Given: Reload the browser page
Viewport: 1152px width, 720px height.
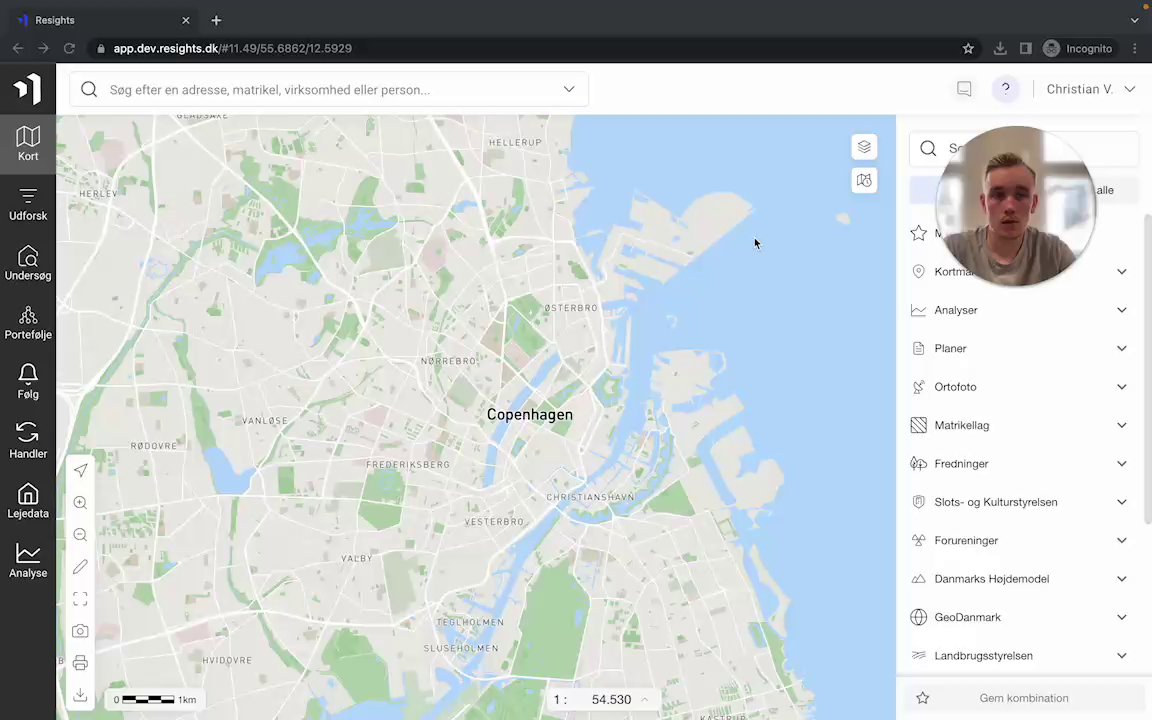Looking at the screenshot, I should (x=69, y=48).
